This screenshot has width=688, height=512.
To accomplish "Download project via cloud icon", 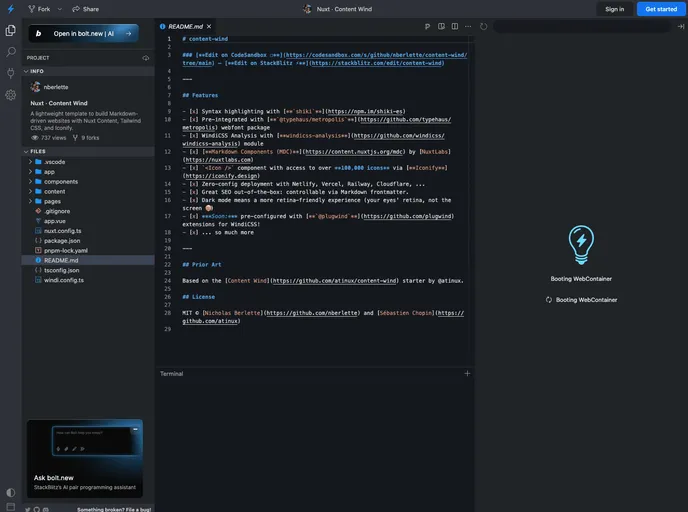I will [146, 58].
